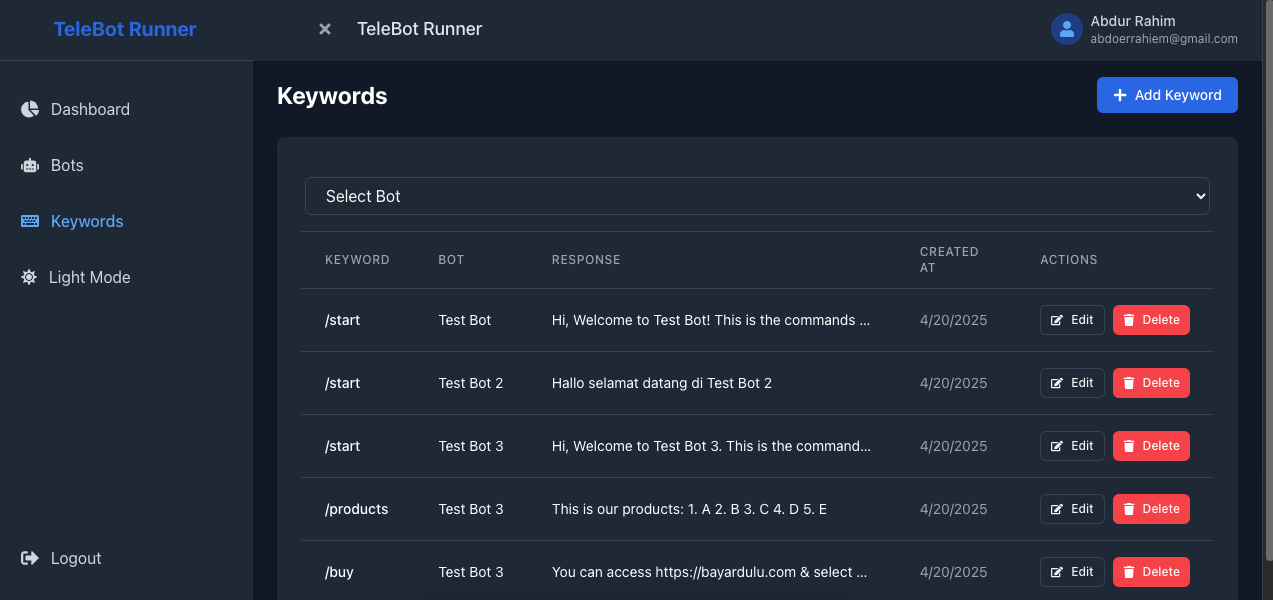
Task: Click the Bots robot icon in sidebar
Action: (30, 166)
